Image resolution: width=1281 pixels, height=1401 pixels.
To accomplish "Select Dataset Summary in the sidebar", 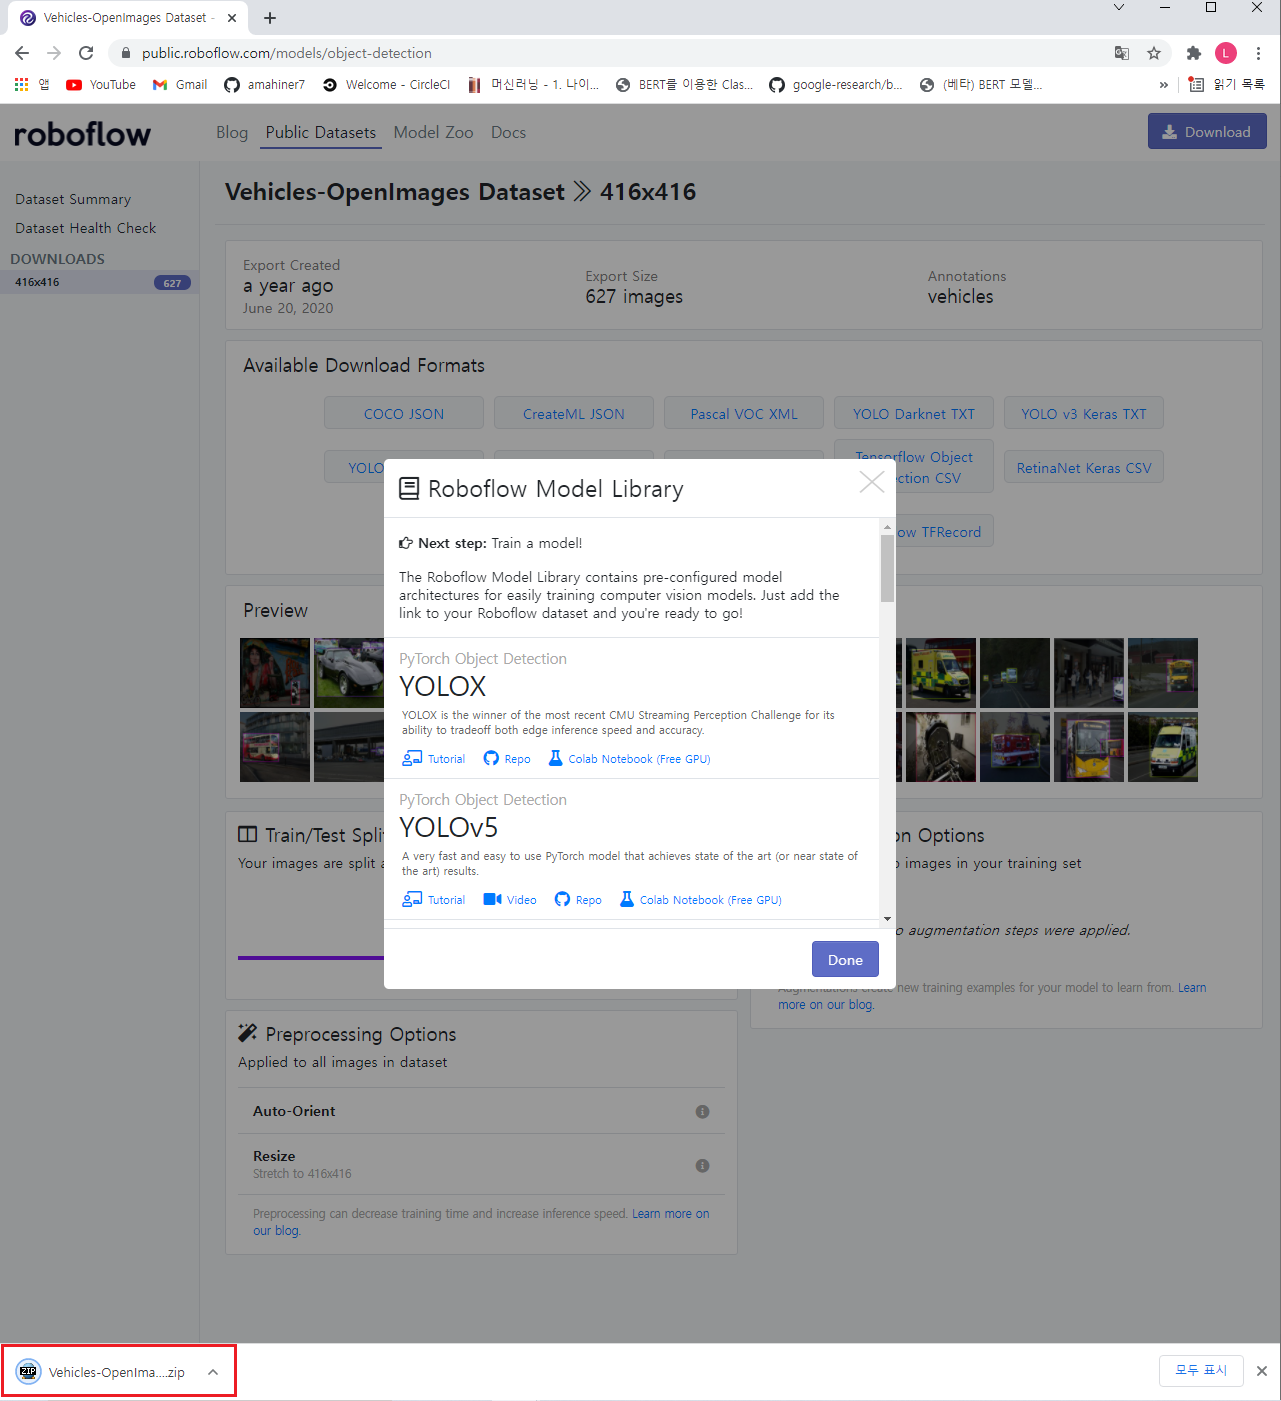I will (73, 200).
